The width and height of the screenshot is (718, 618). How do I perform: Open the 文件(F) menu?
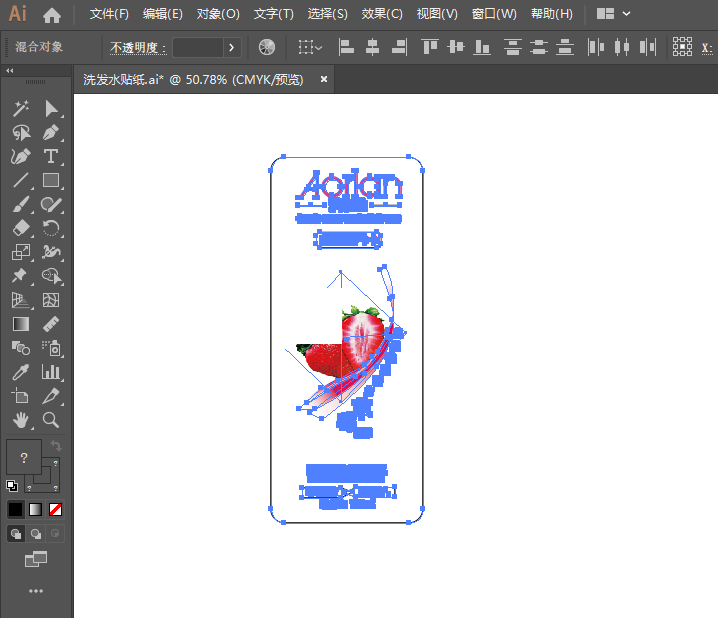click(x=109, y=14)
